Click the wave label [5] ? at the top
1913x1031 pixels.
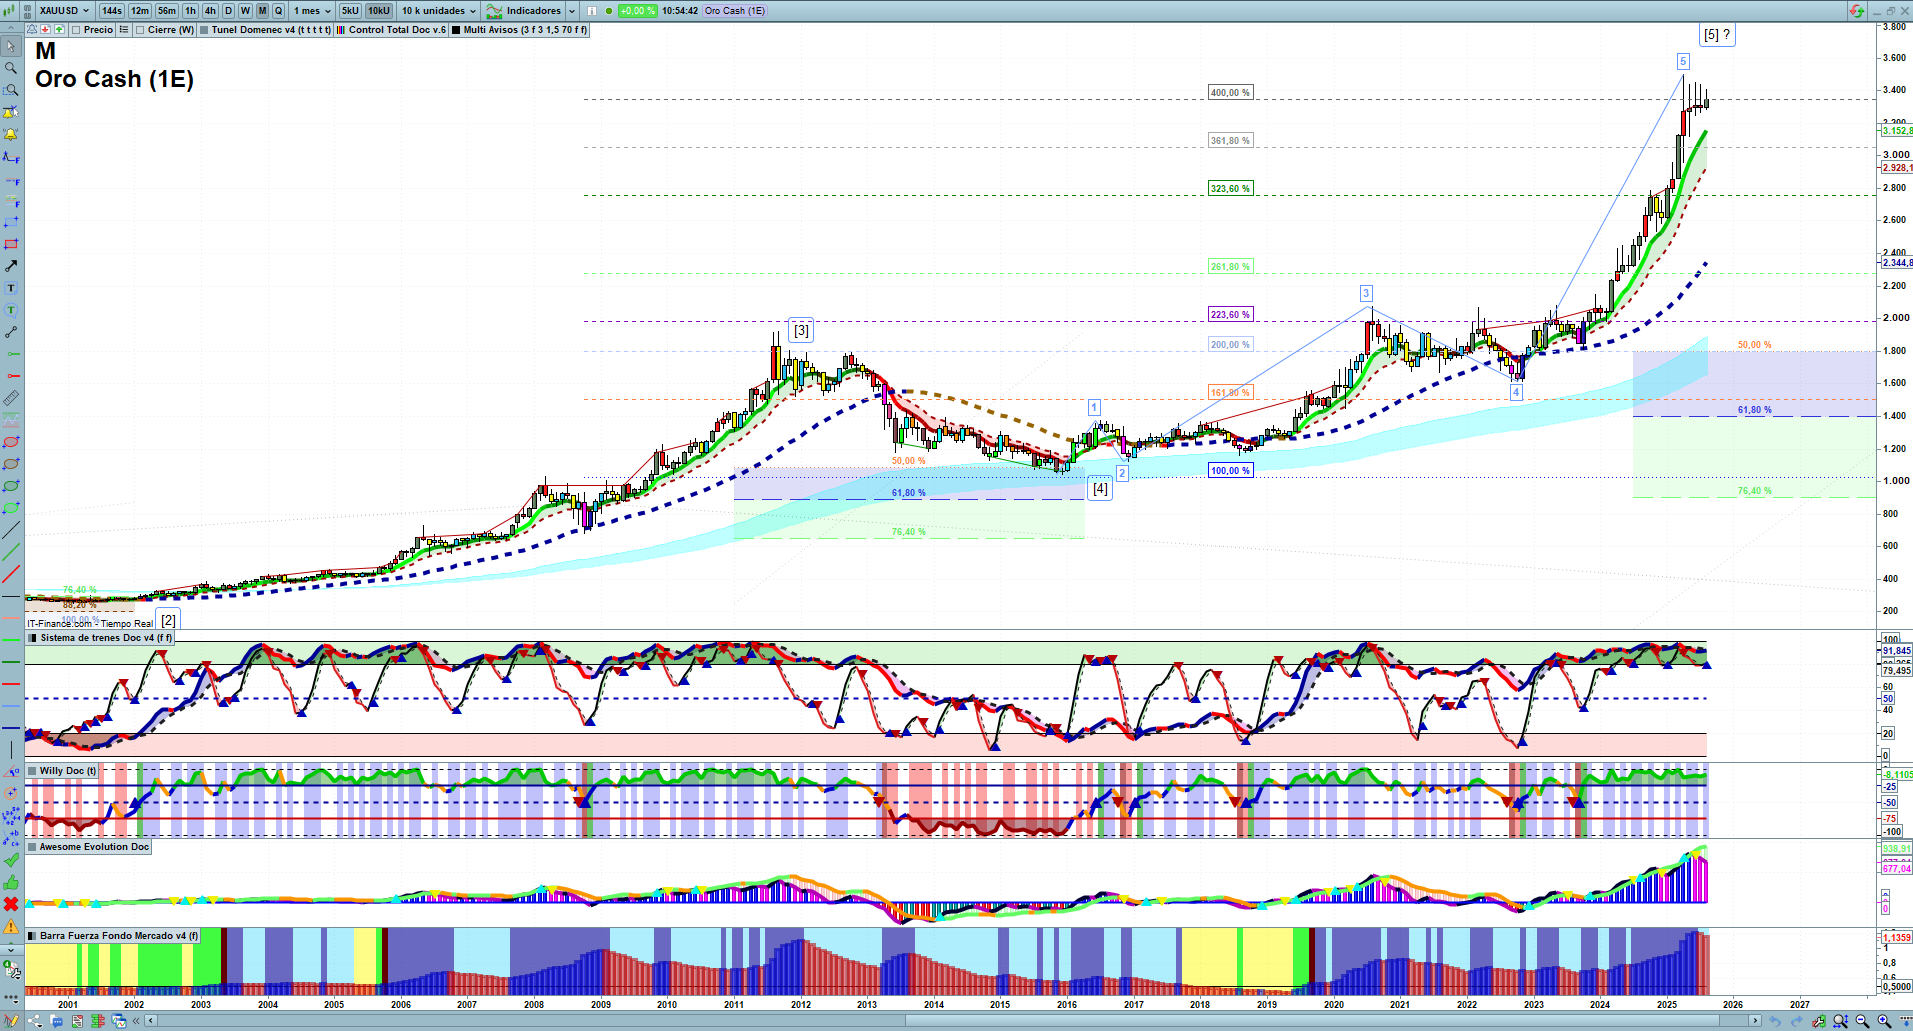[x=1717, y=35]
